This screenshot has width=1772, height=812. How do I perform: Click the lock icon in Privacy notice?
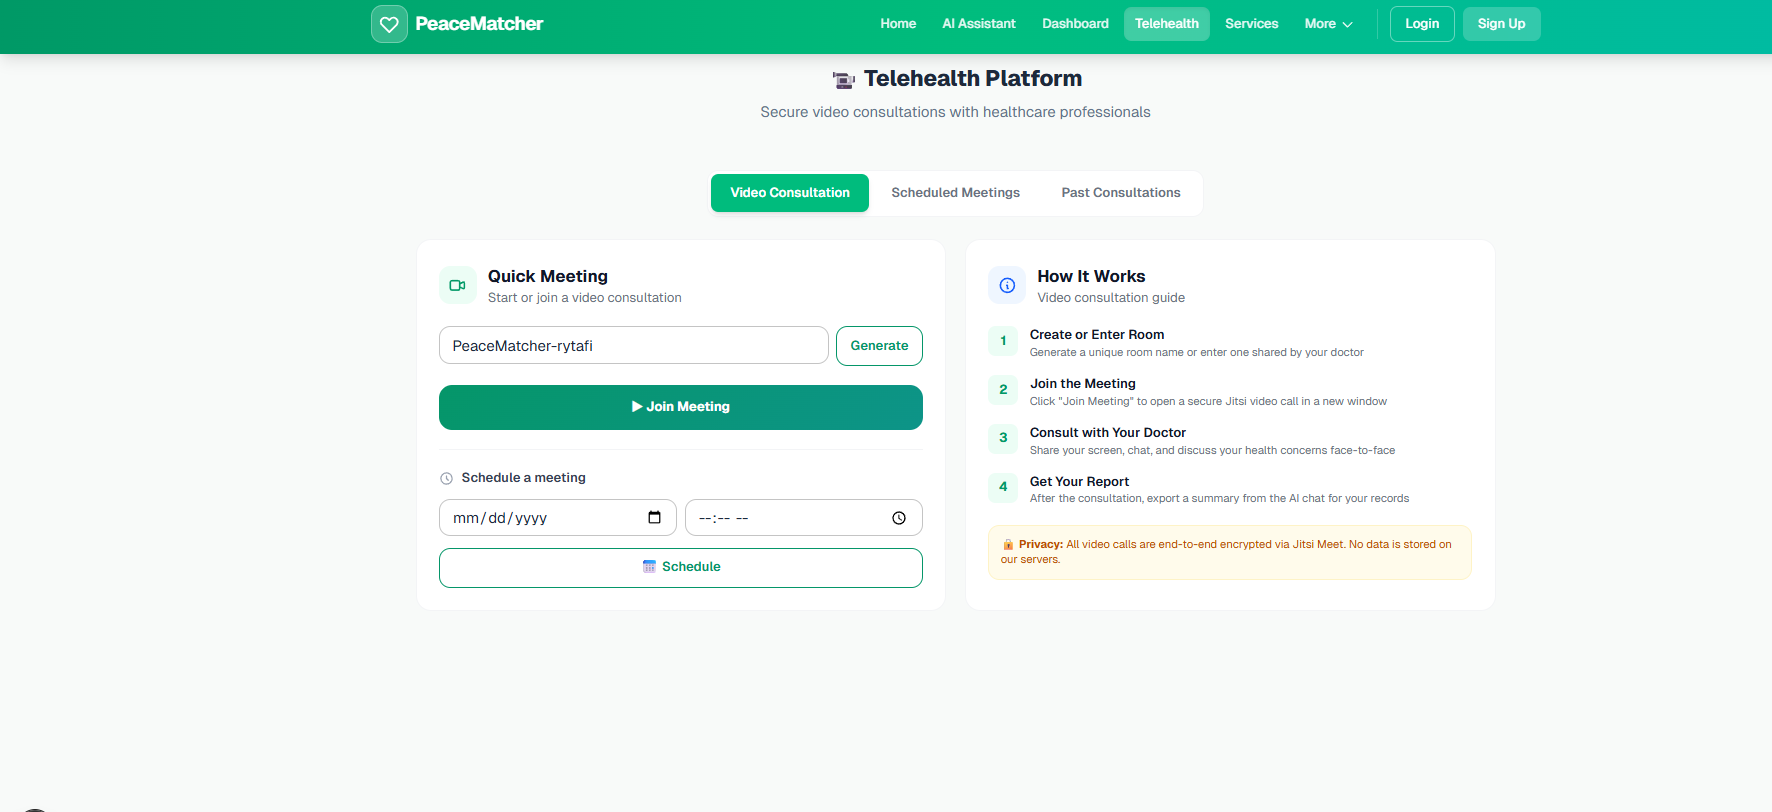(1008, 545)
